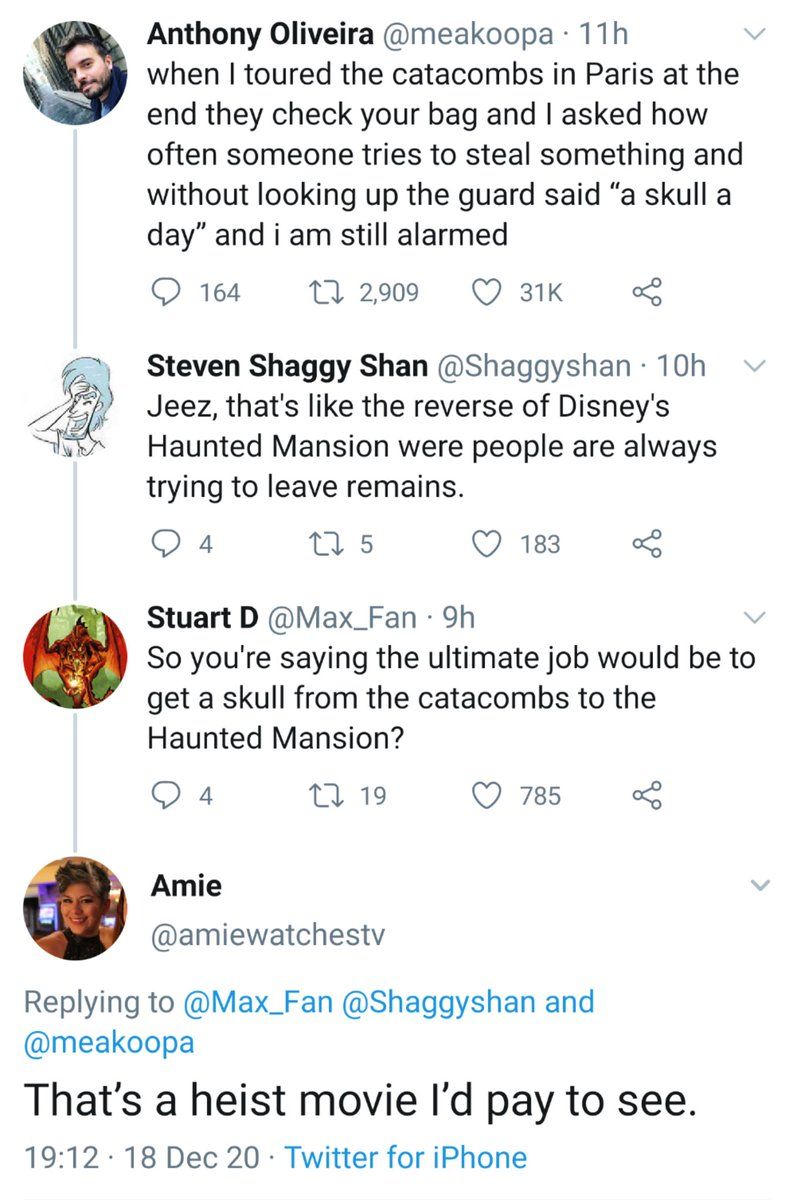Open the @Max_Fan mention link in the reply line
The width and height of the screenshot is (793, 1200).
pos(263,1001)
